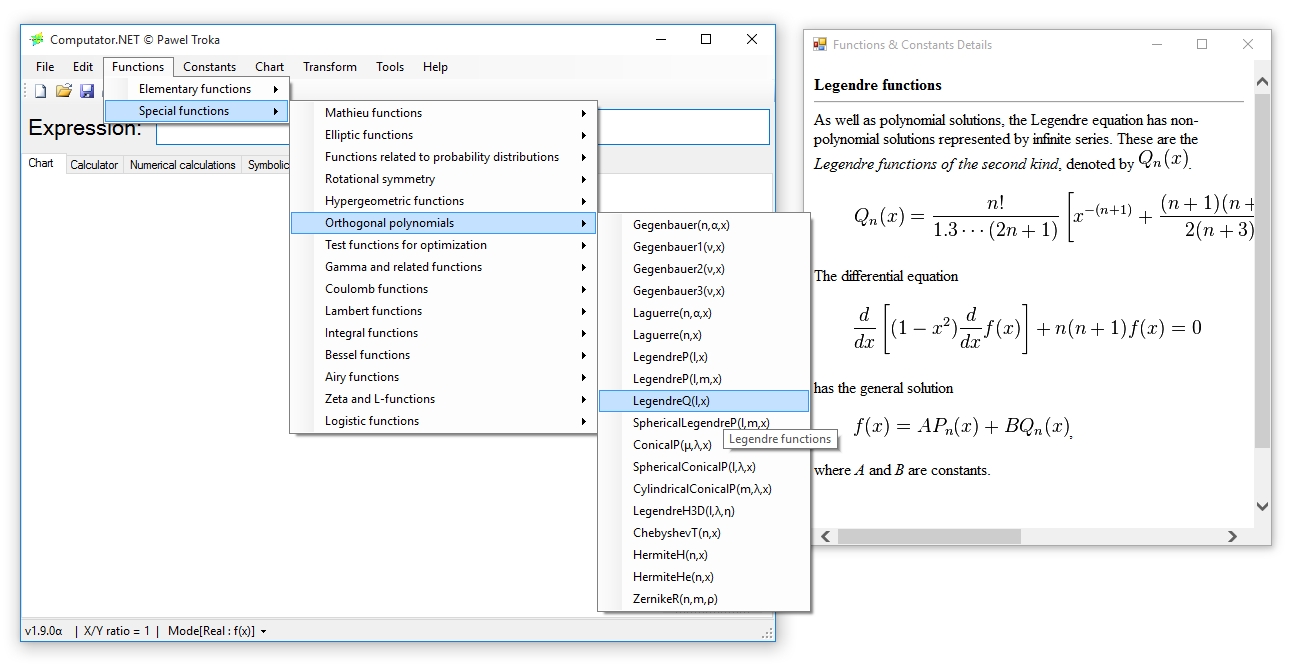Expand the Integral functions submenu
The height and width of the screenshot is (672, 1306).
tap(443, 333)
